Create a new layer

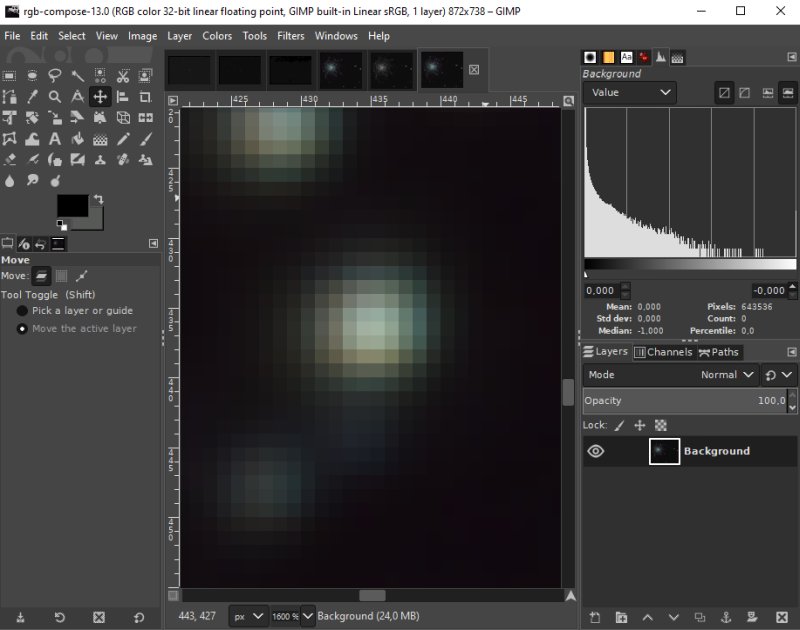[x=595, y=618]
